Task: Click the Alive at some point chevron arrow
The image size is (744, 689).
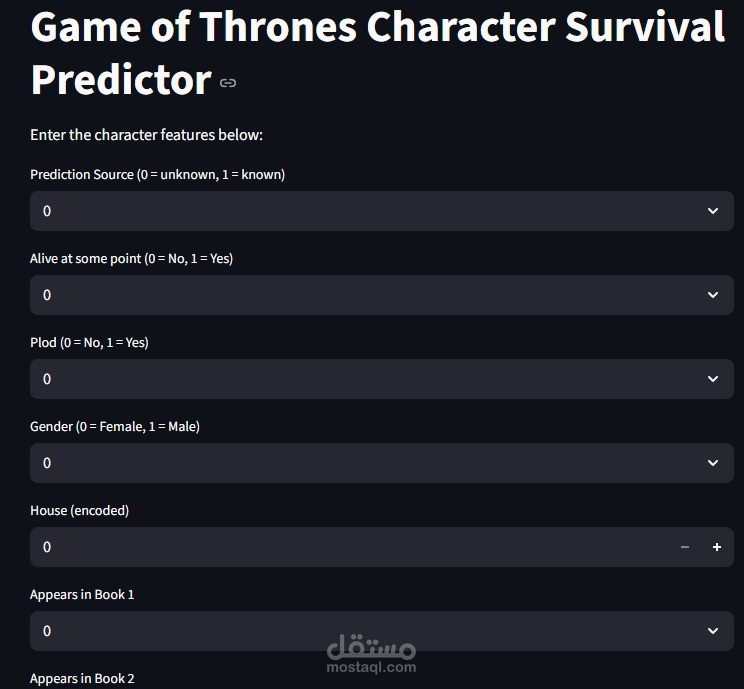Action: click(x=713, y=295)
